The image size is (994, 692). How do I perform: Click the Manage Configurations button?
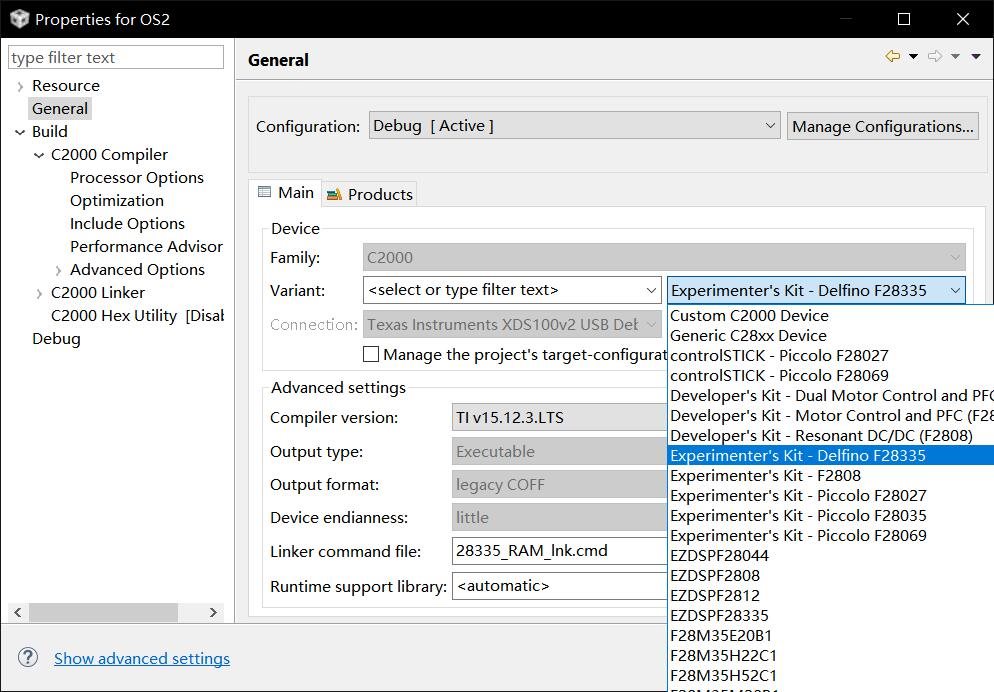(x=882, y=126)
